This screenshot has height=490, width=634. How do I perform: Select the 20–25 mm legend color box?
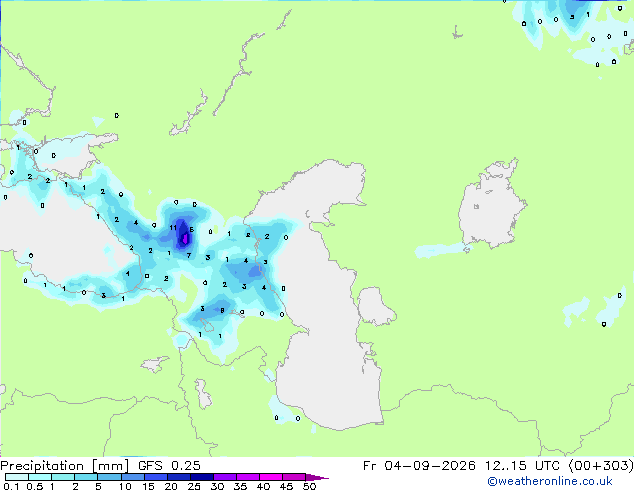click(178, 477)
